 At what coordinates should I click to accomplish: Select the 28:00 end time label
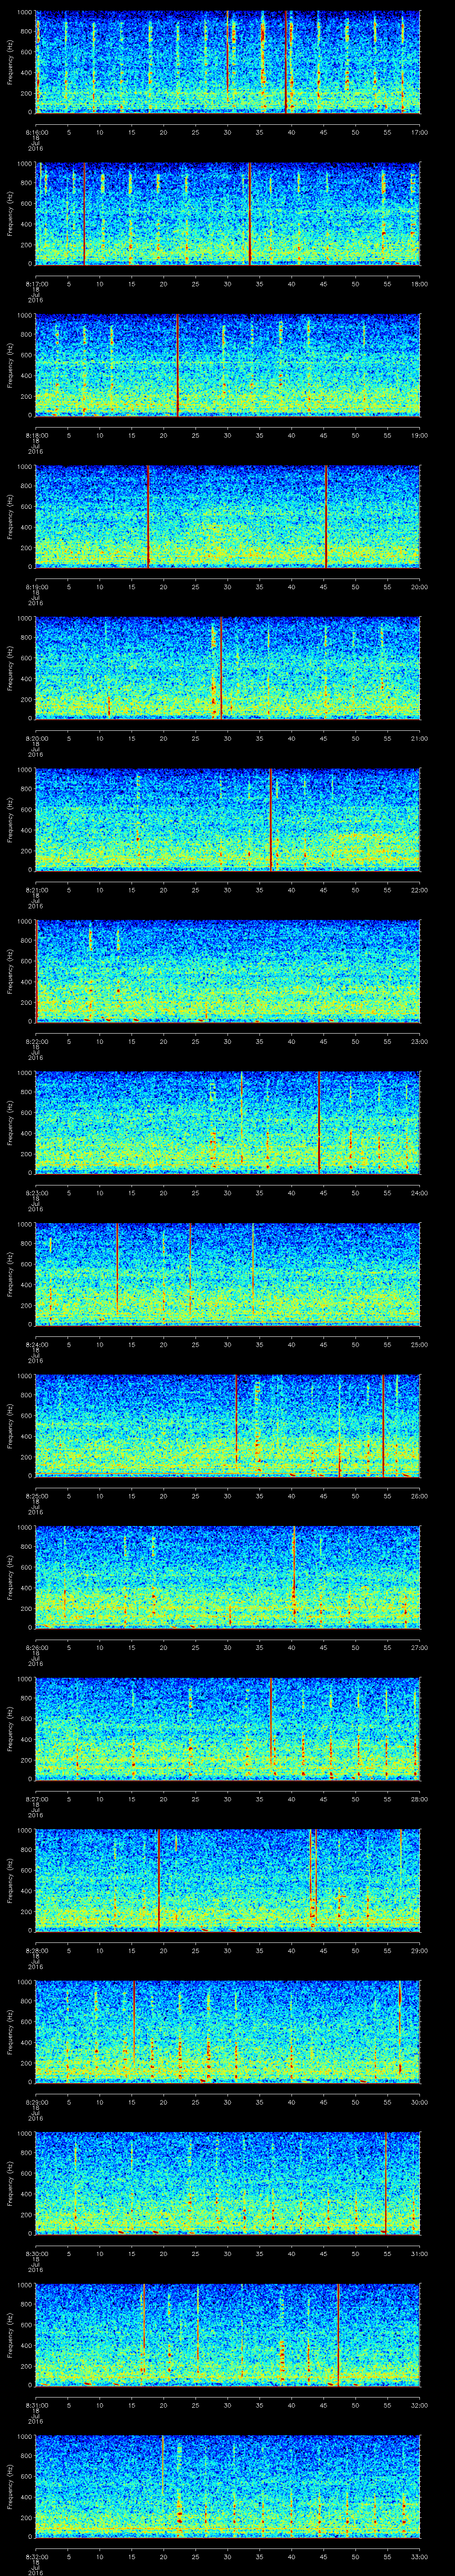pos(419,1798)
